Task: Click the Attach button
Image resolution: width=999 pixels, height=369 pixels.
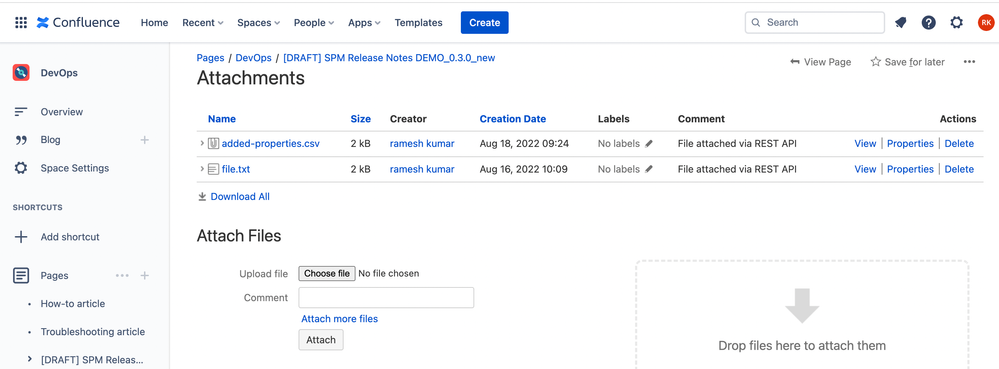Action: (321, 340)
